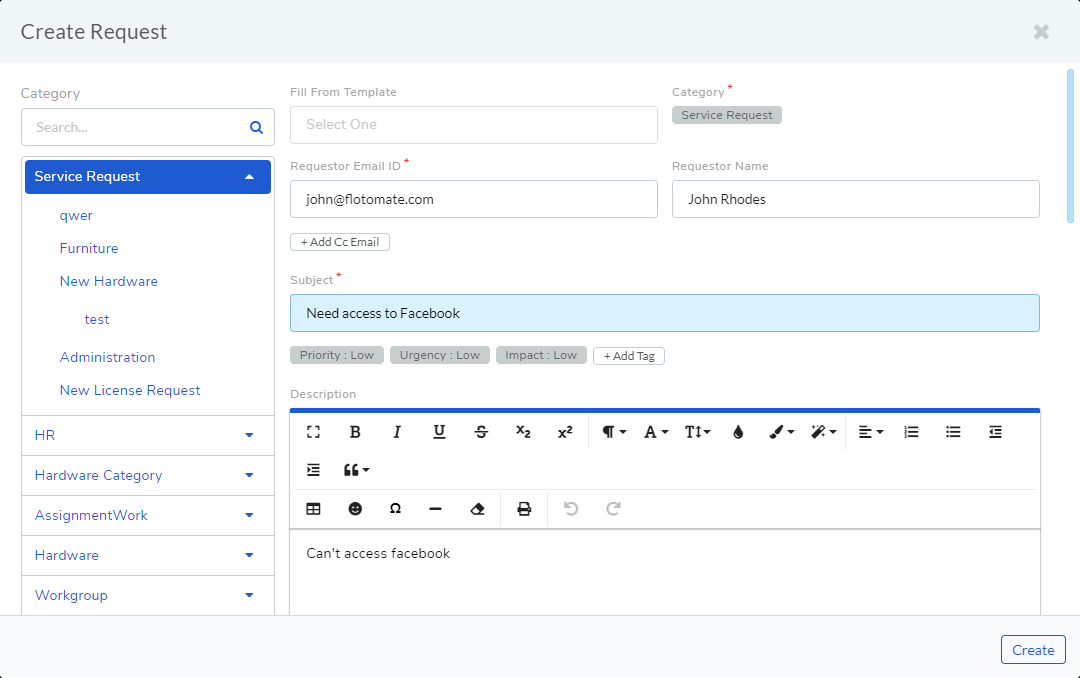Apply strikethrough formatting in editor
This screenshot has width=1080, height=678.
[481, 432]
